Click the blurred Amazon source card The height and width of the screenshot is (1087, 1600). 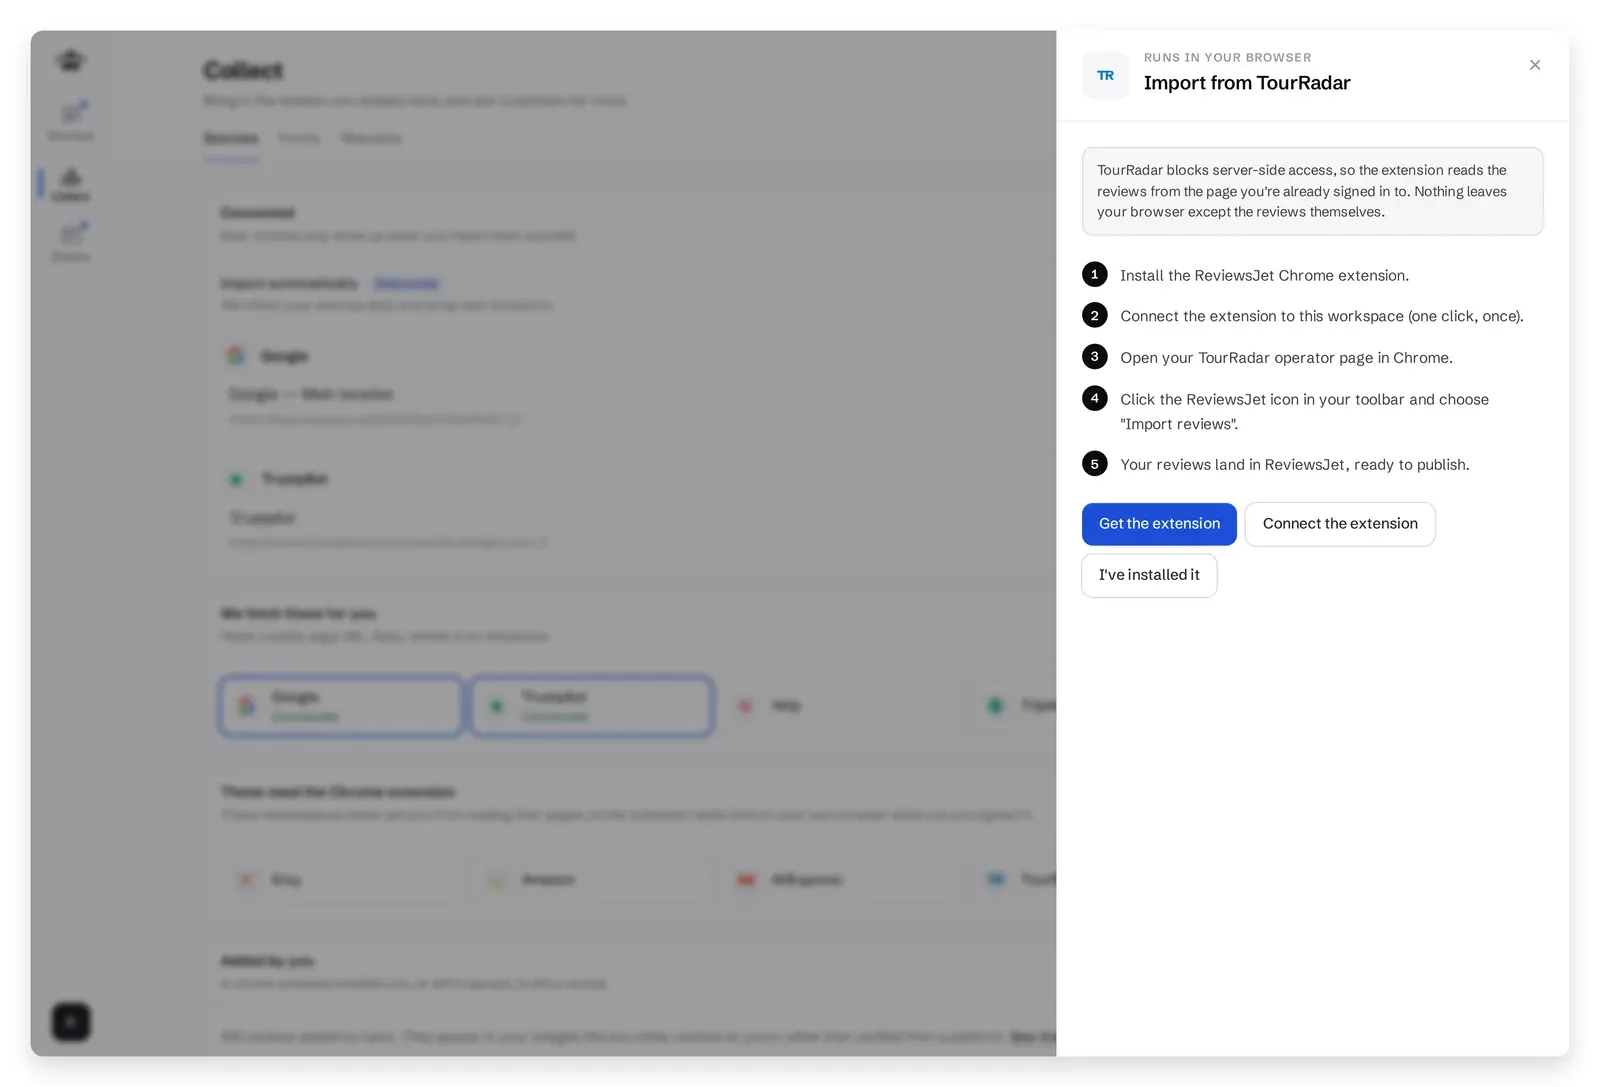click(590, 880)
